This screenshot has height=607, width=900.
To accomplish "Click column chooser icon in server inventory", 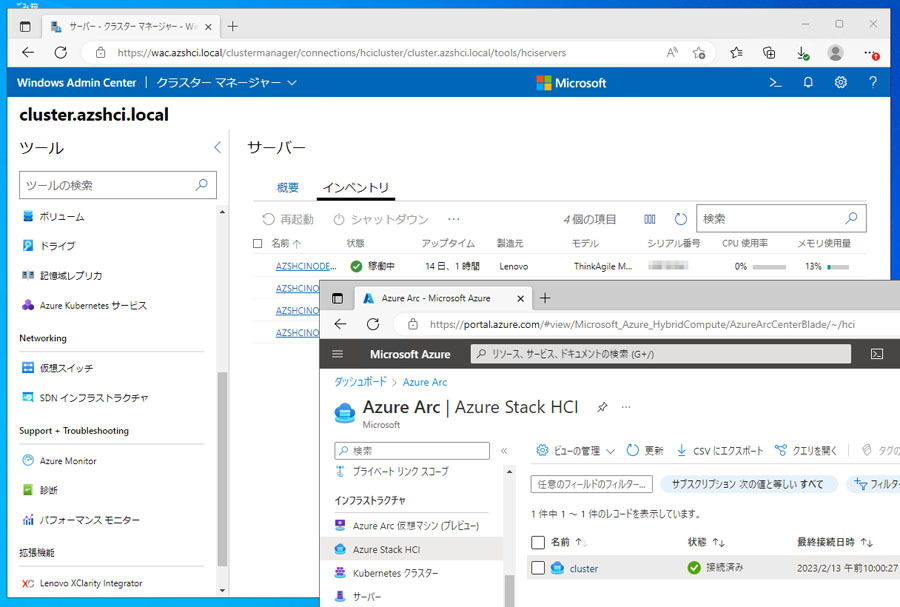I will tap(650, 219).
